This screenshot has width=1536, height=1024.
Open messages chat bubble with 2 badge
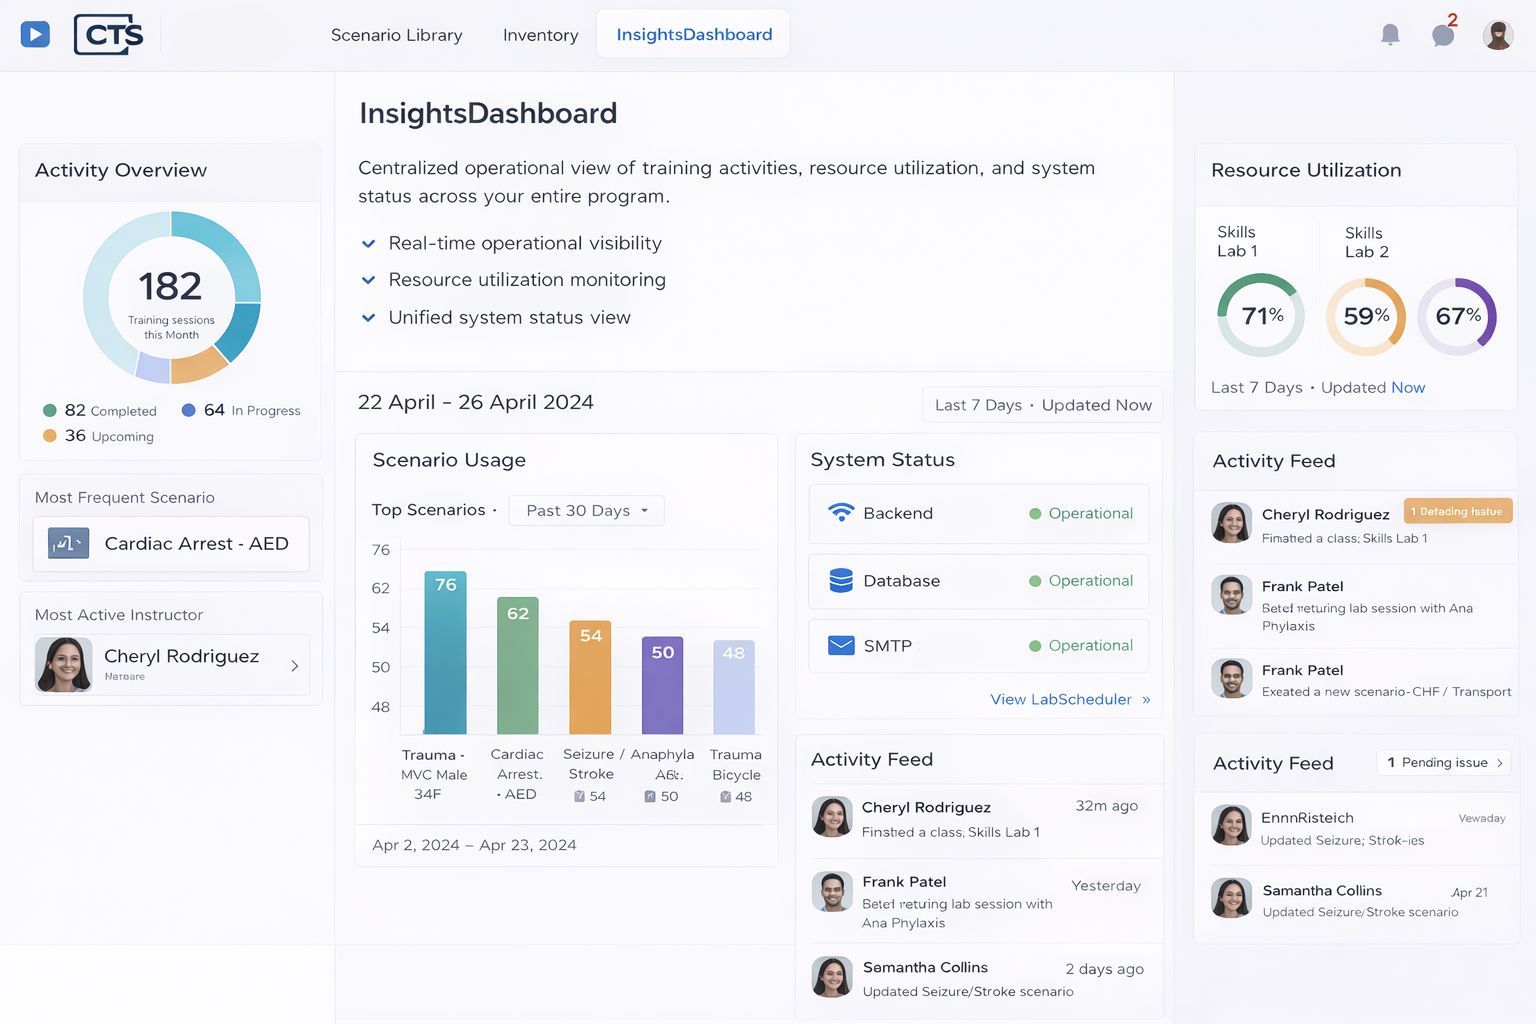1443,35
